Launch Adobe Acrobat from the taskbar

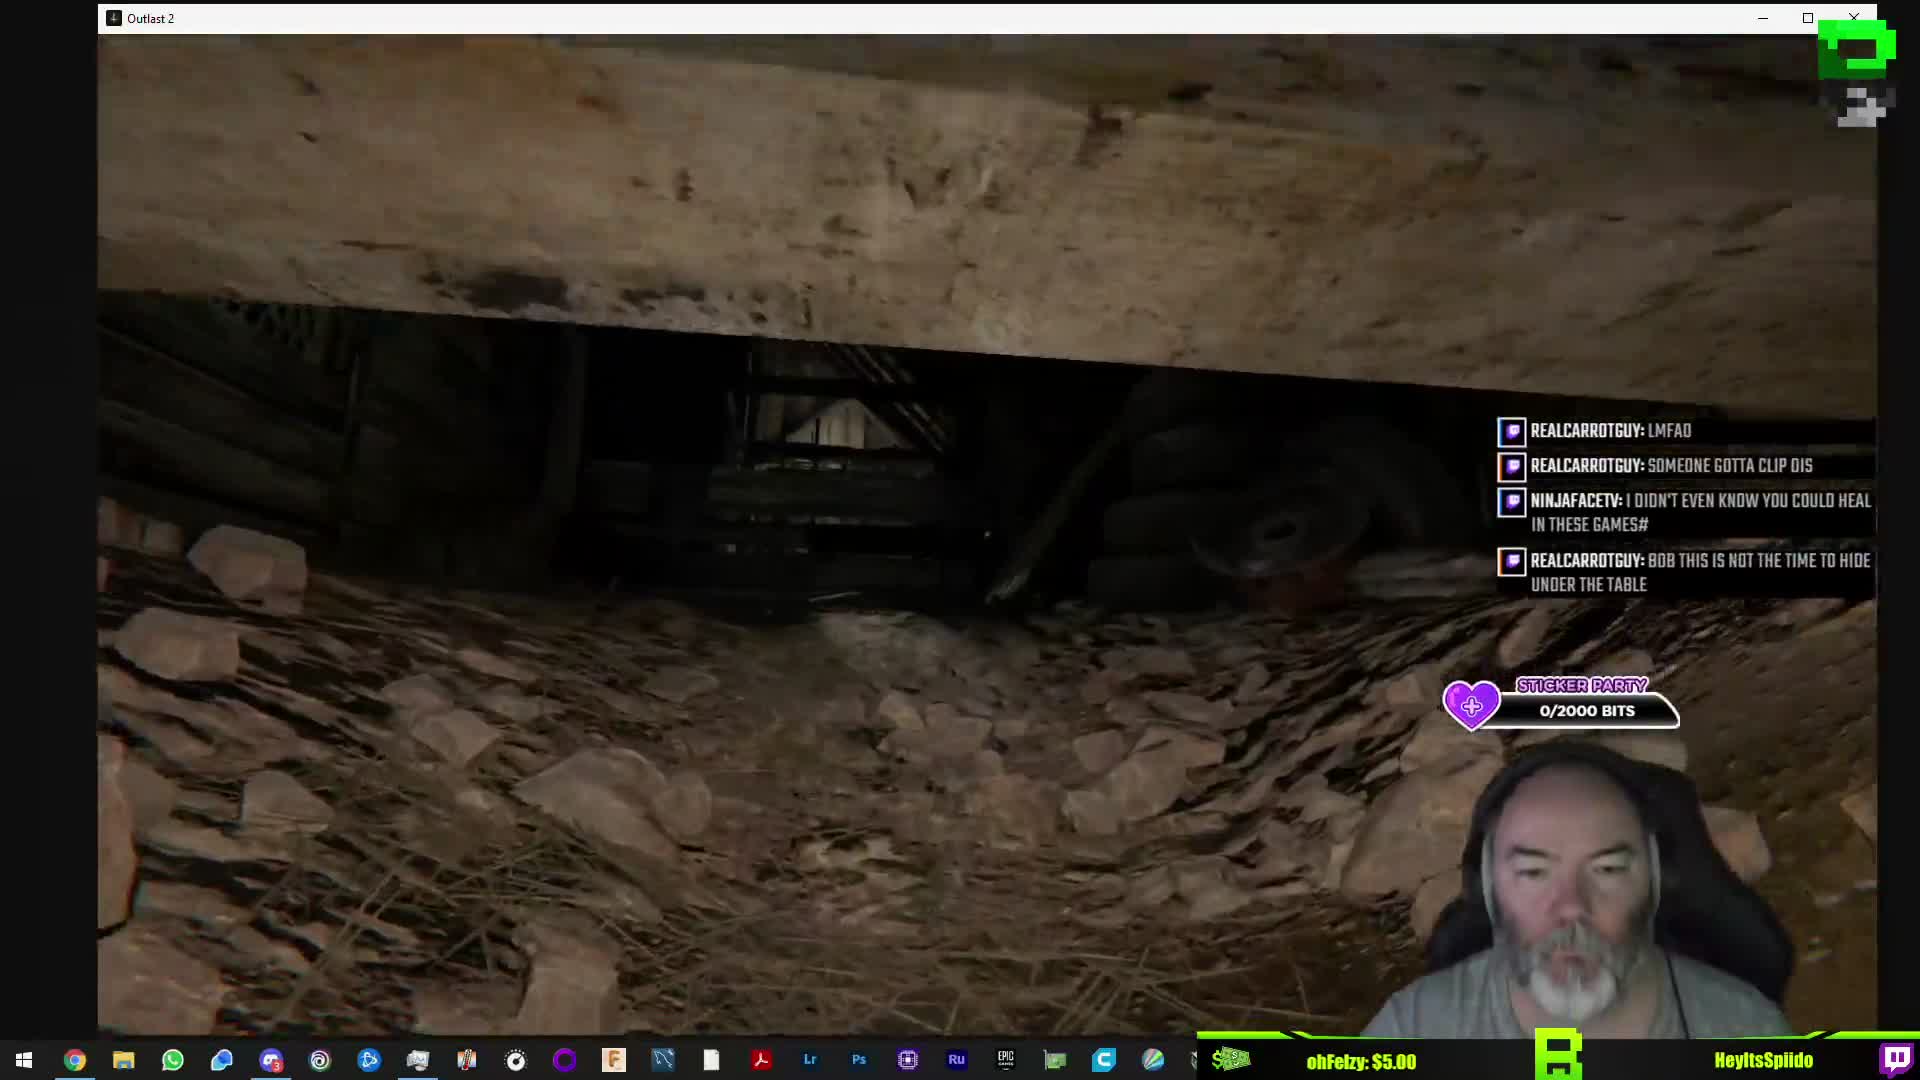761,1060
